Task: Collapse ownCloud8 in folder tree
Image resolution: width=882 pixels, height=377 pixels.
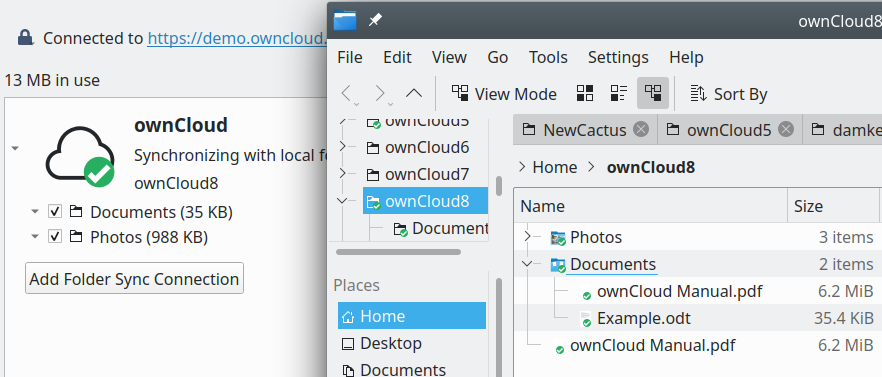Action: tap(343, 200)
